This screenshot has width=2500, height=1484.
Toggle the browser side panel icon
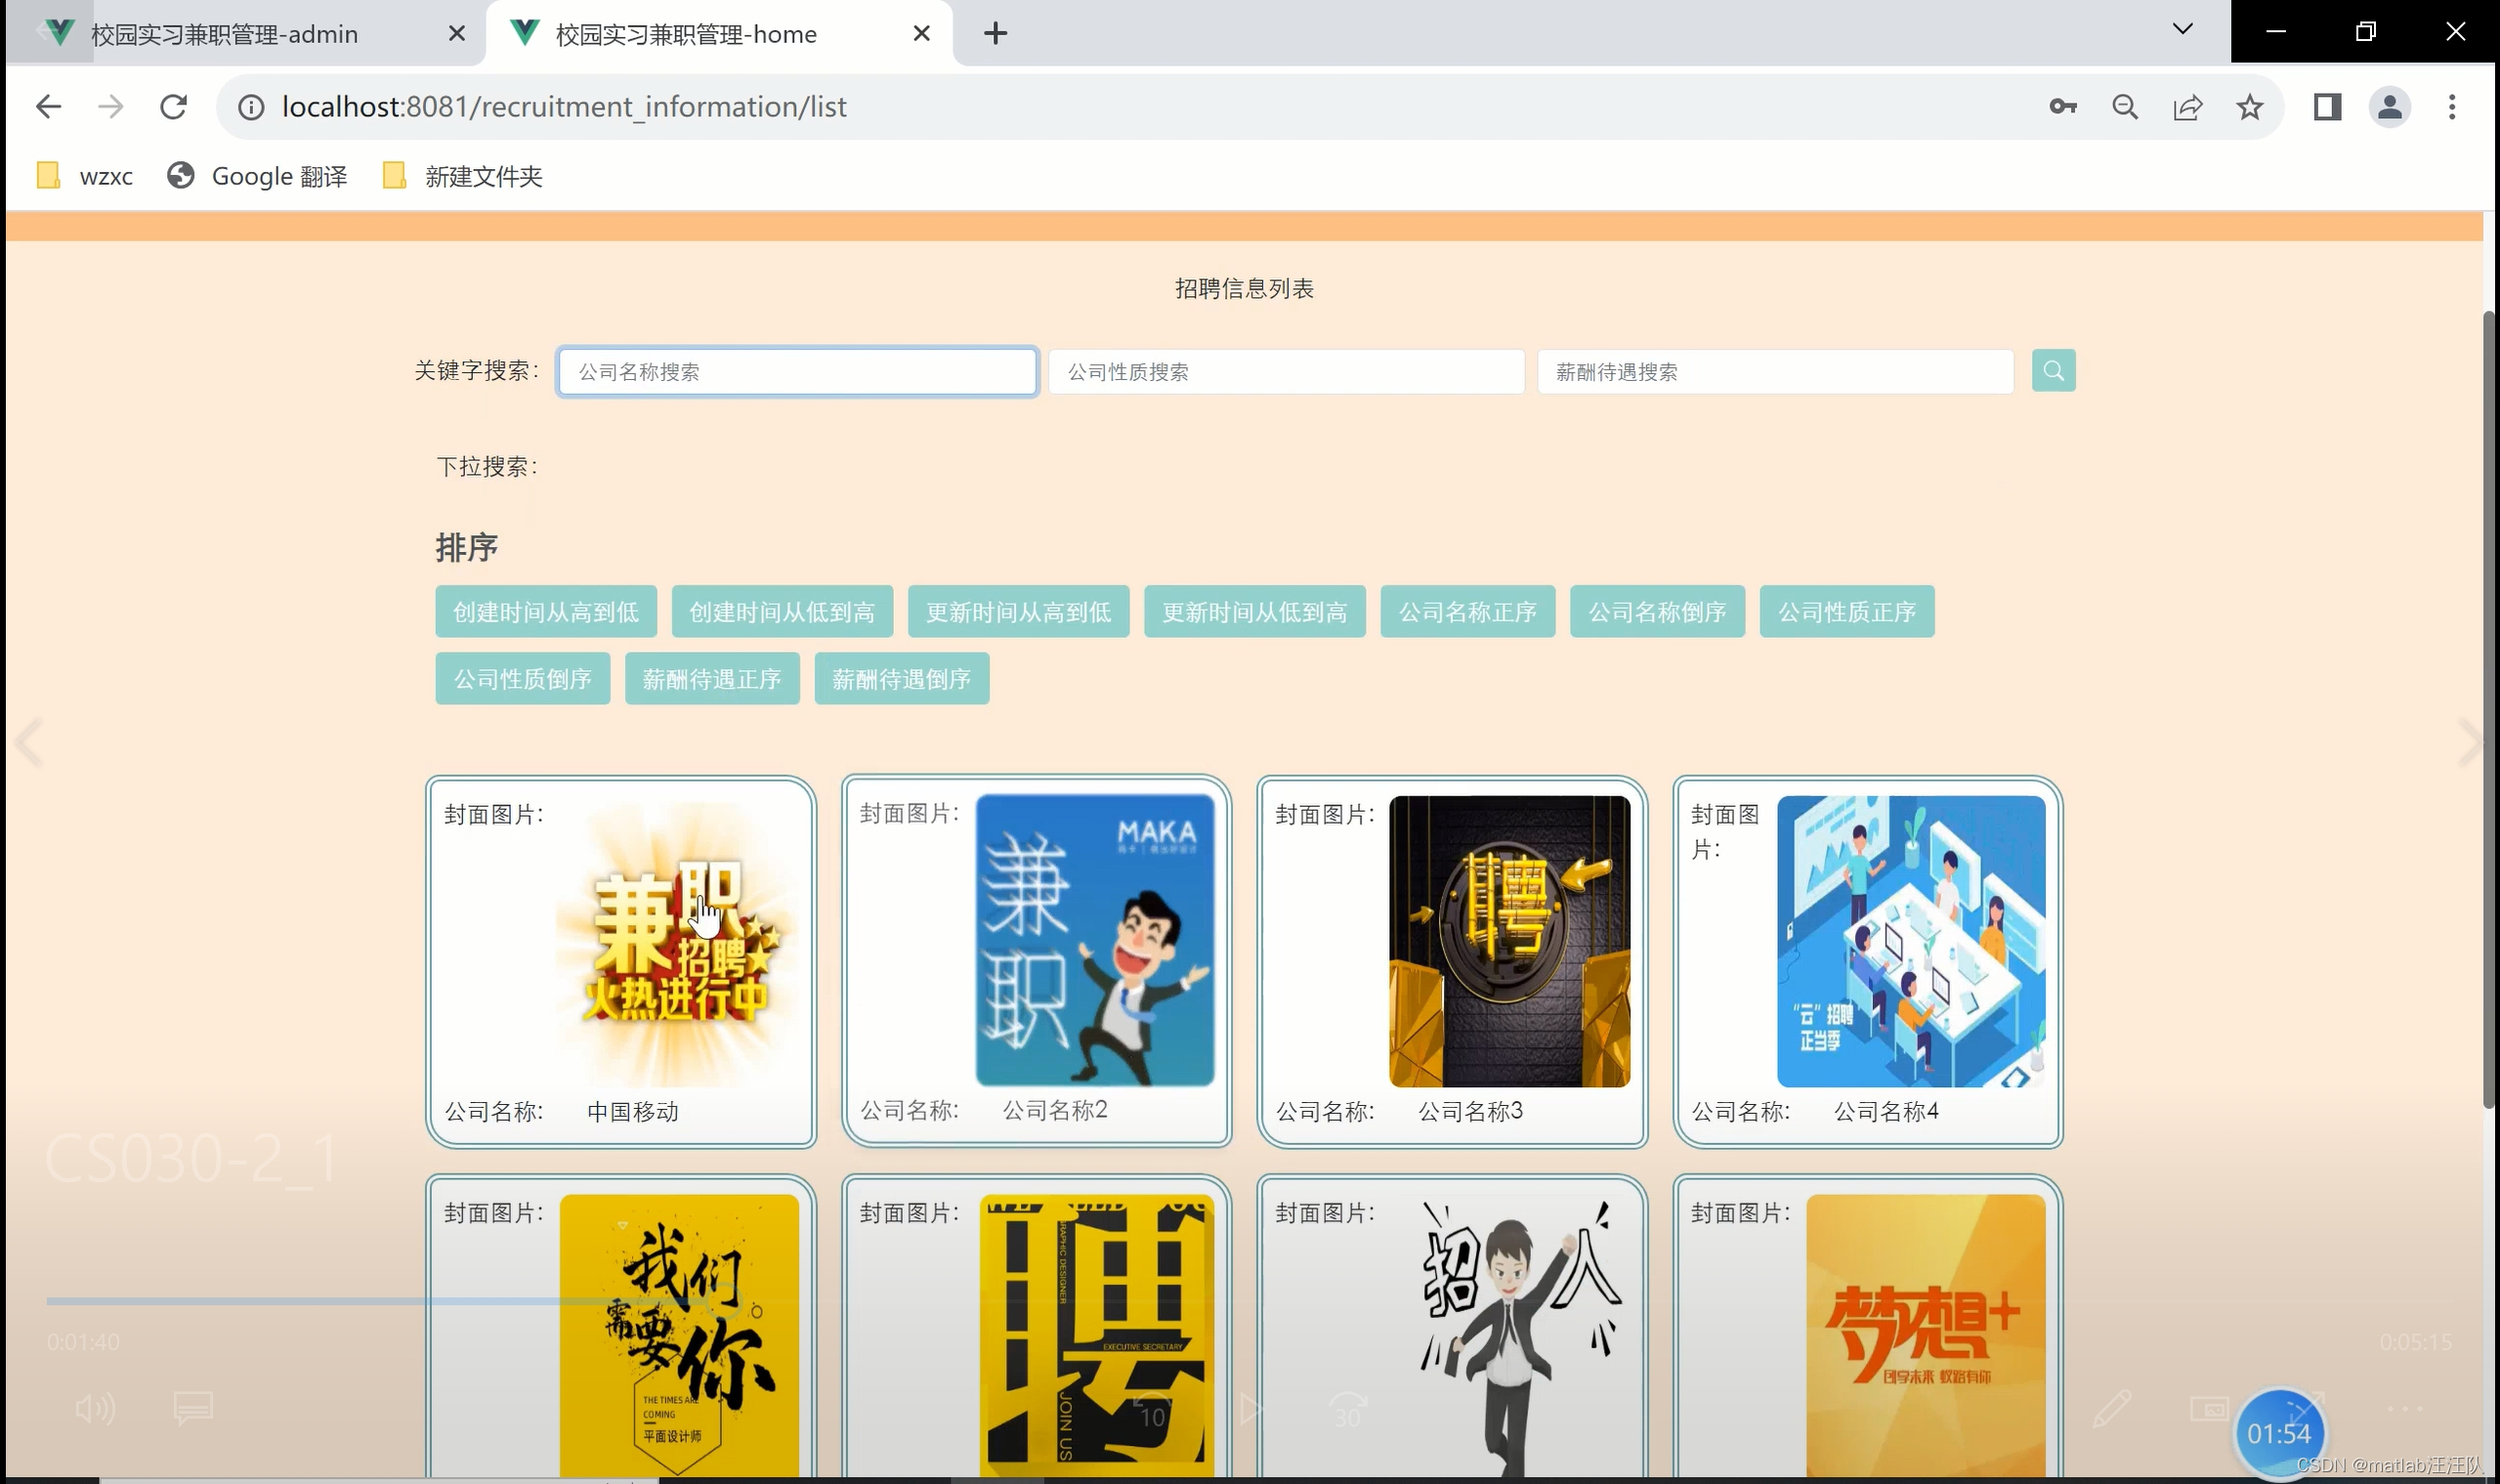(x=2327, y=107)
